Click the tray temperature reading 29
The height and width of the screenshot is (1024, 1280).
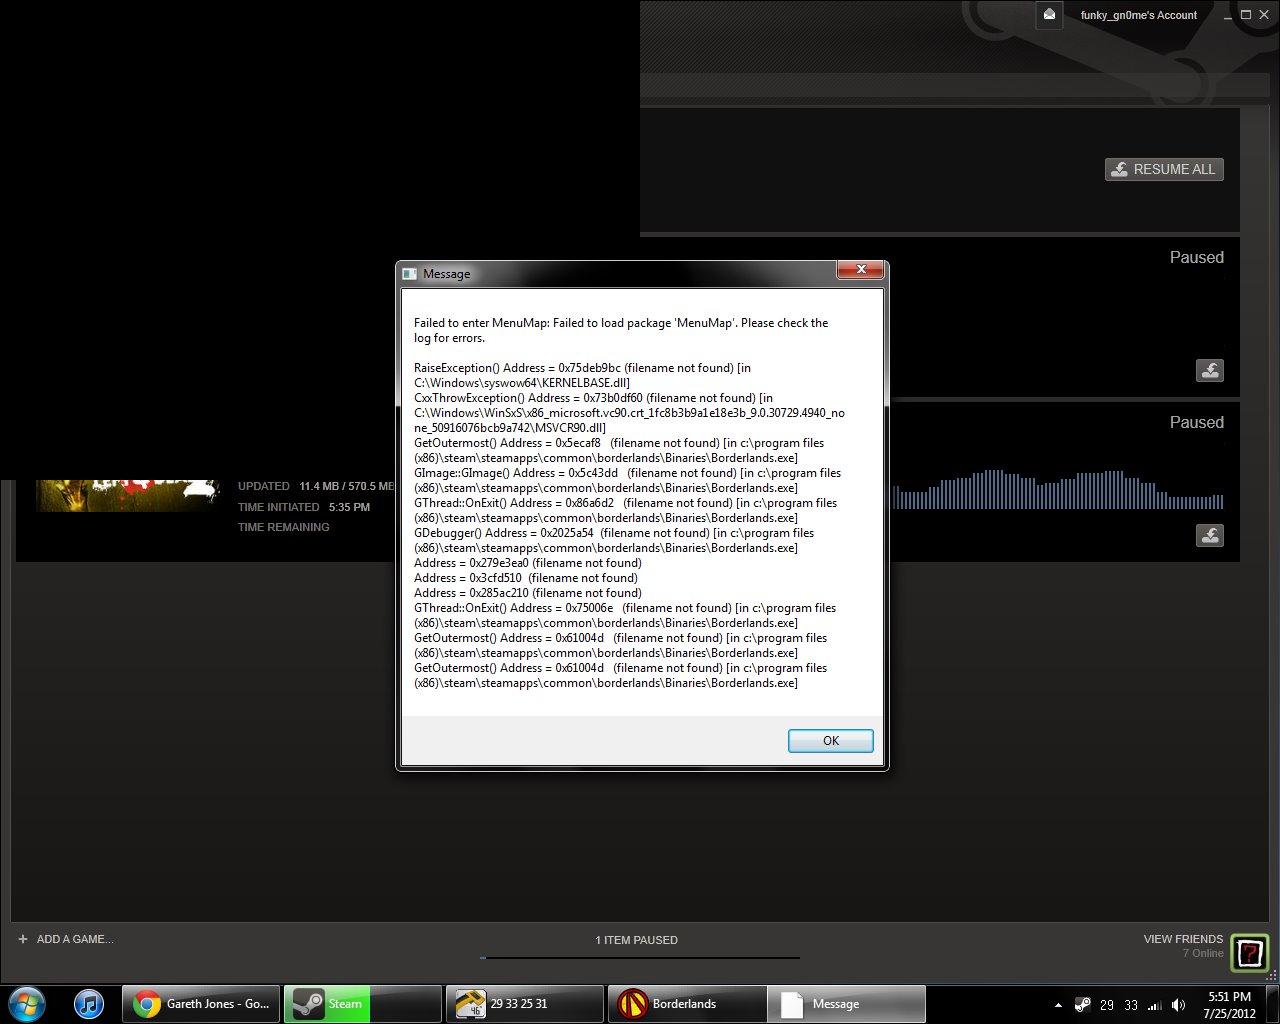point(1107,1005)
